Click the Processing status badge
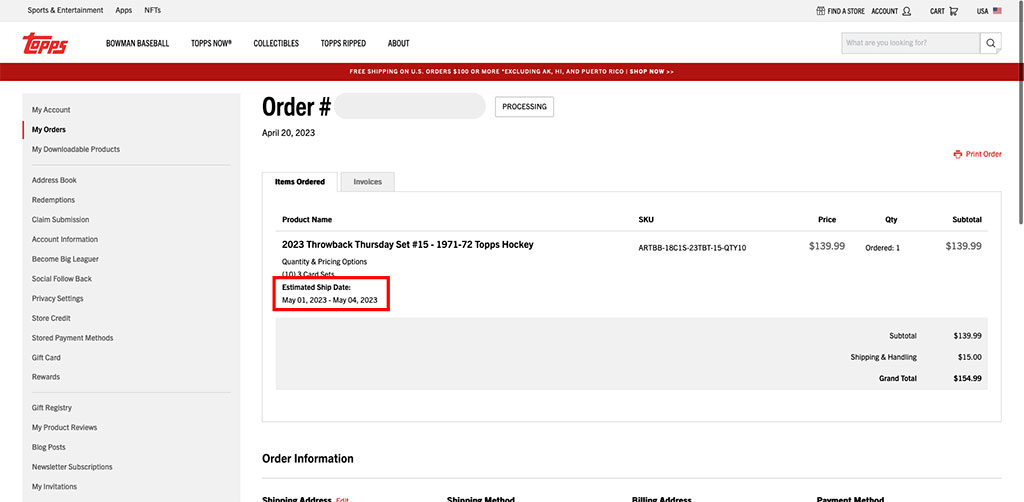This screenshot has height=502, width=1024. tap(524, 106)
